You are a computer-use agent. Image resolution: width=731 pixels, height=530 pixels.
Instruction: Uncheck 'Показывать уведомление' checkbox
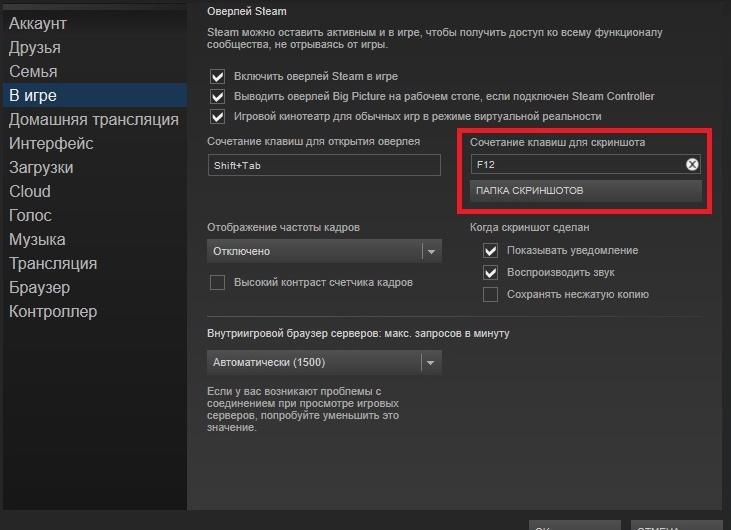coord(490,251)
